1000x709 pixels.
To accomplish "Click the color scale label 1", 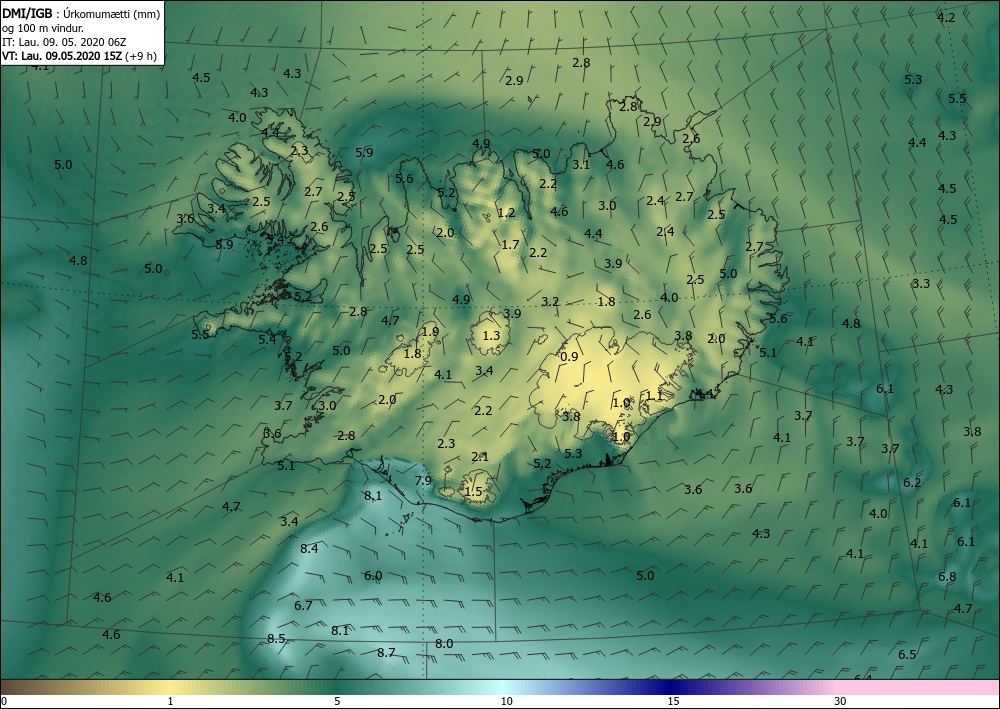I will (x=170, y=701).
